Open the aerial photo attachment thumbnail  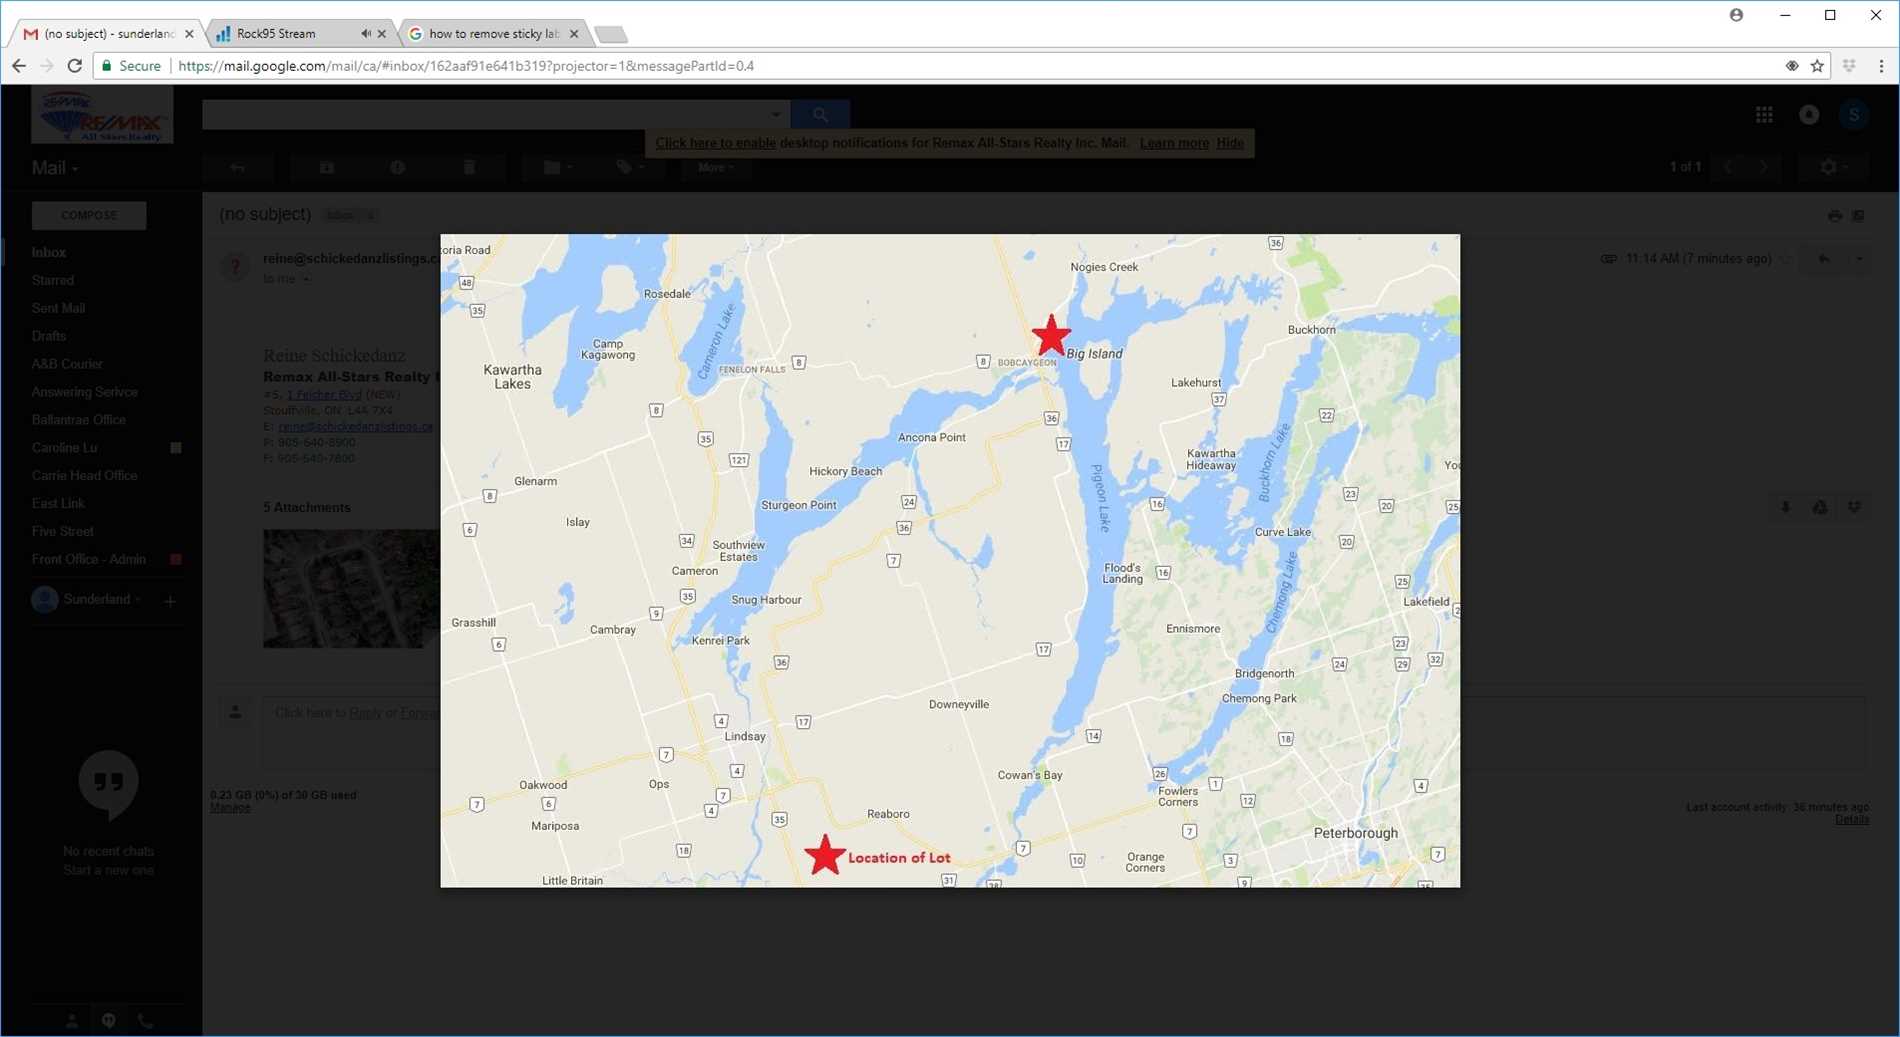(x=351, y=589)
